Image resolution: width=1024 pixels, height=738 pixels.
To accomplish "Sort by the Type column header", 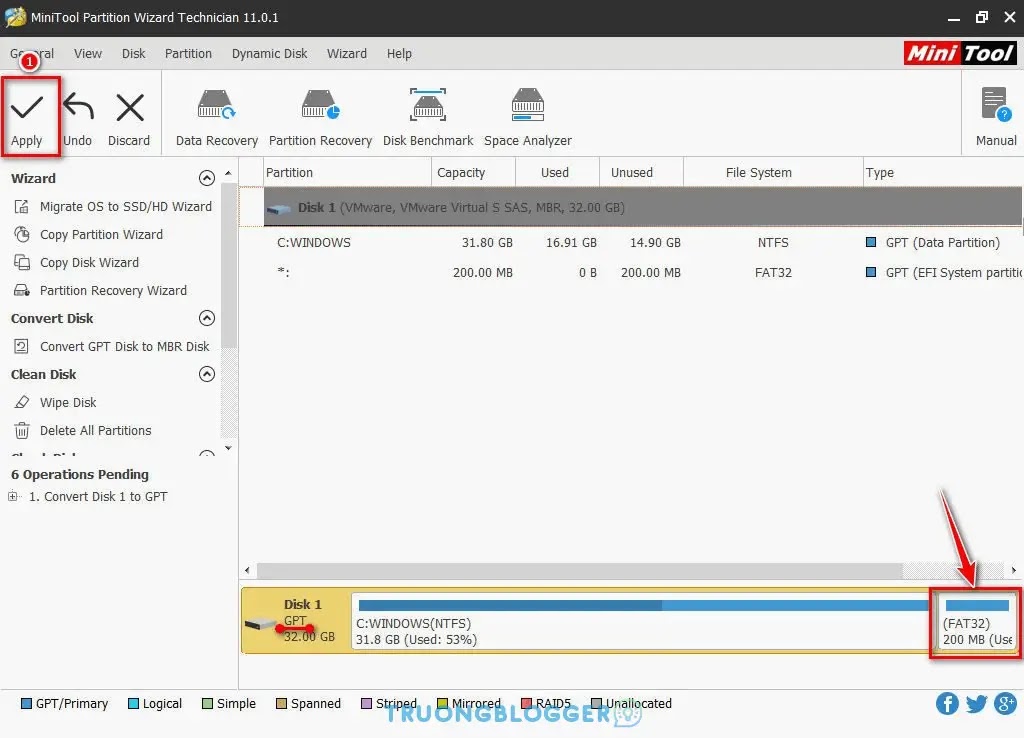I will pos(943,172).
